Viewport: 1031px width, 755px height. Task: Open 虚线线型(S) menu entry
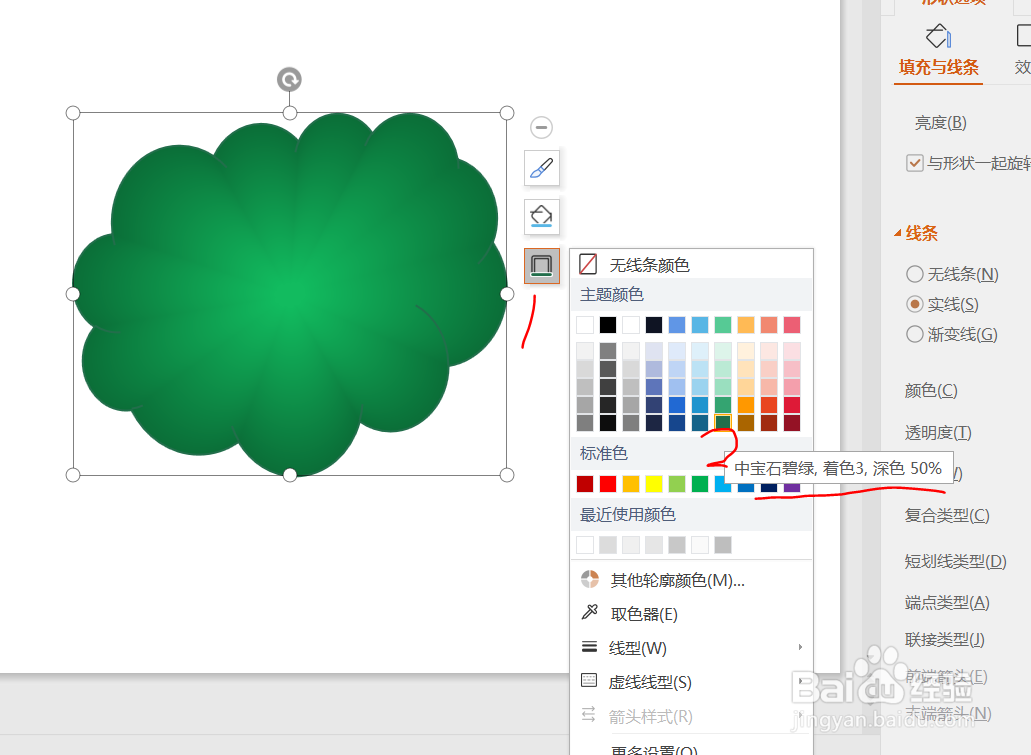[692, 682]
